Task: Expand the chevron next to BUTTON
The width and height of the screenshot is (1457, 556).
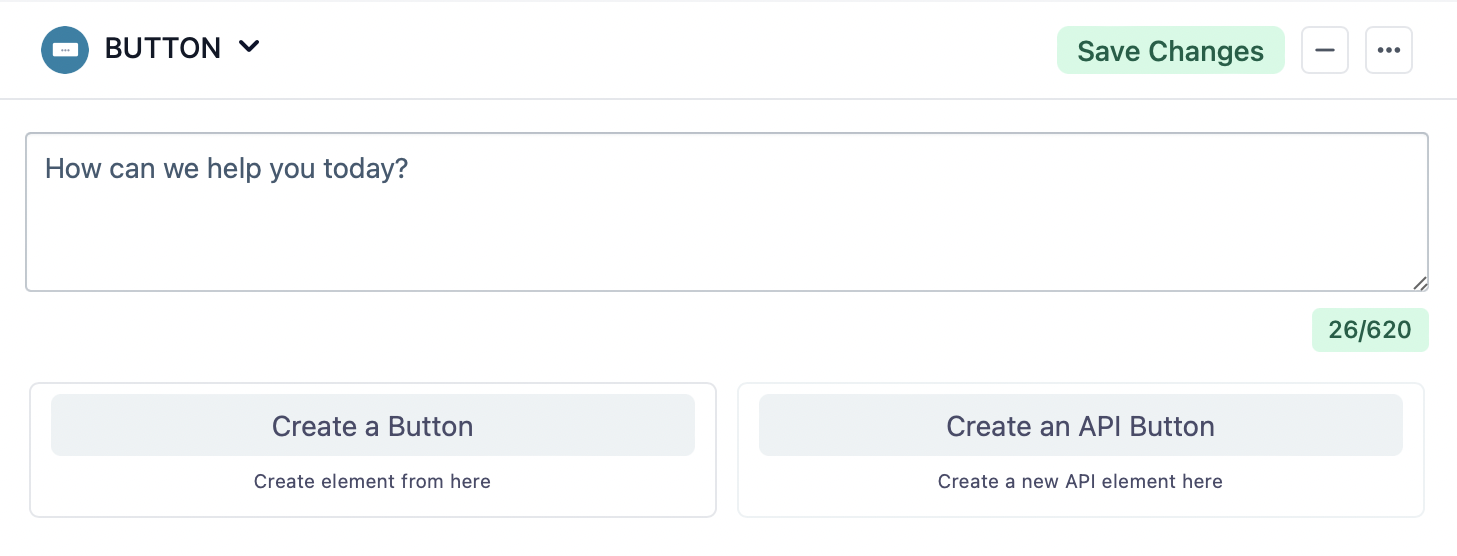Action: (249, 47)
